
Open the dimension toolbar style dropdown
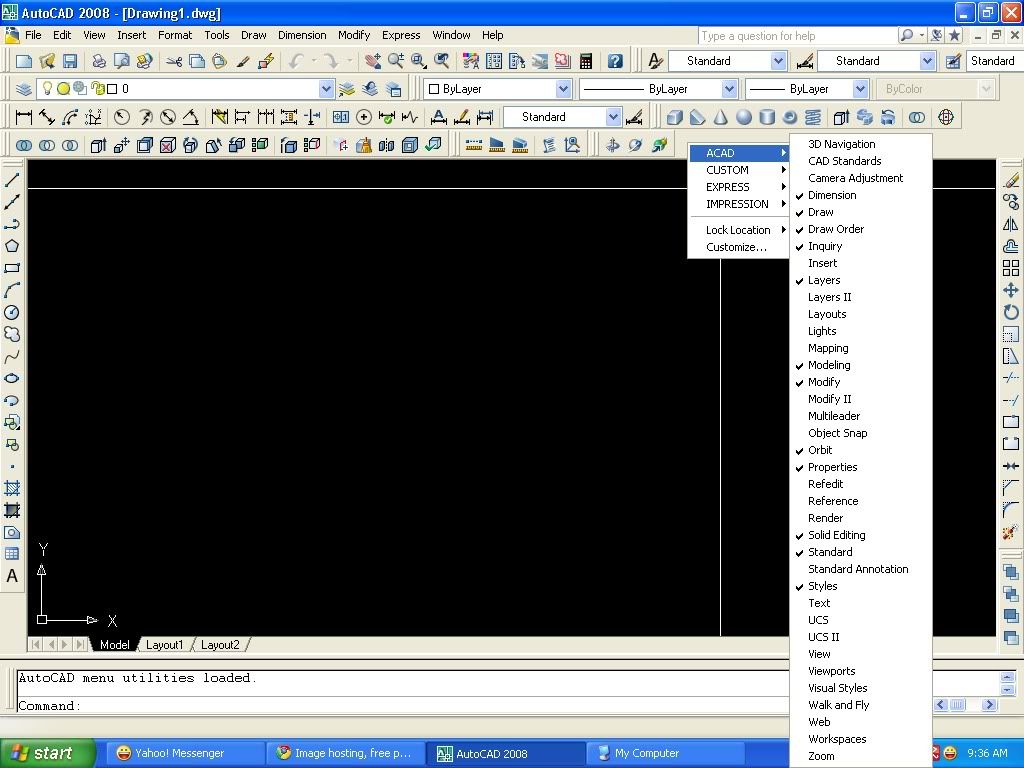pos(613,117)
